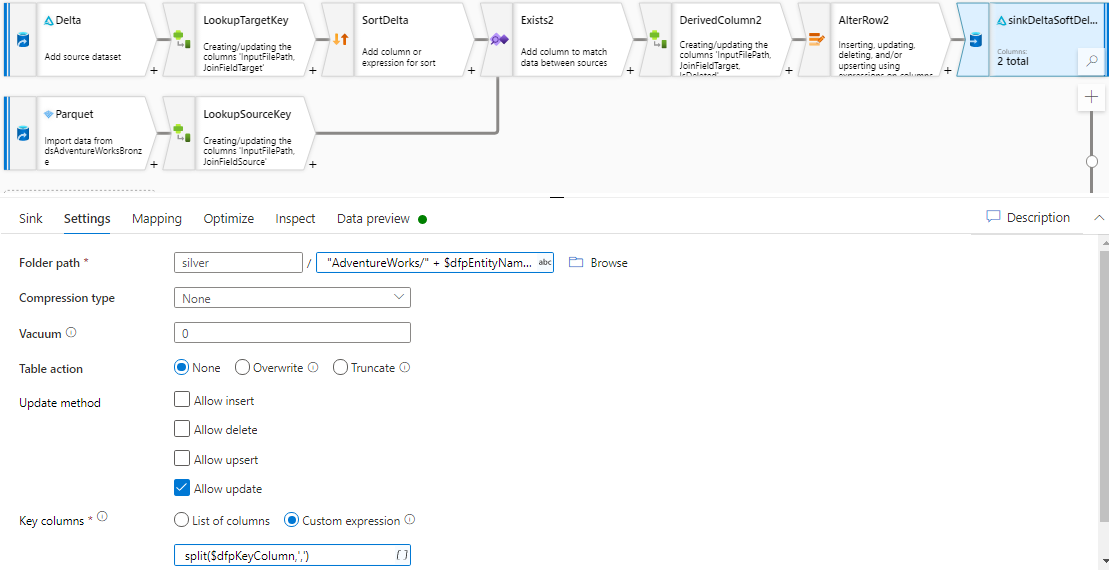Zoom in canvas with plus button
1109x575 pixels.
pyautogui.click(x=1091, y=97)
